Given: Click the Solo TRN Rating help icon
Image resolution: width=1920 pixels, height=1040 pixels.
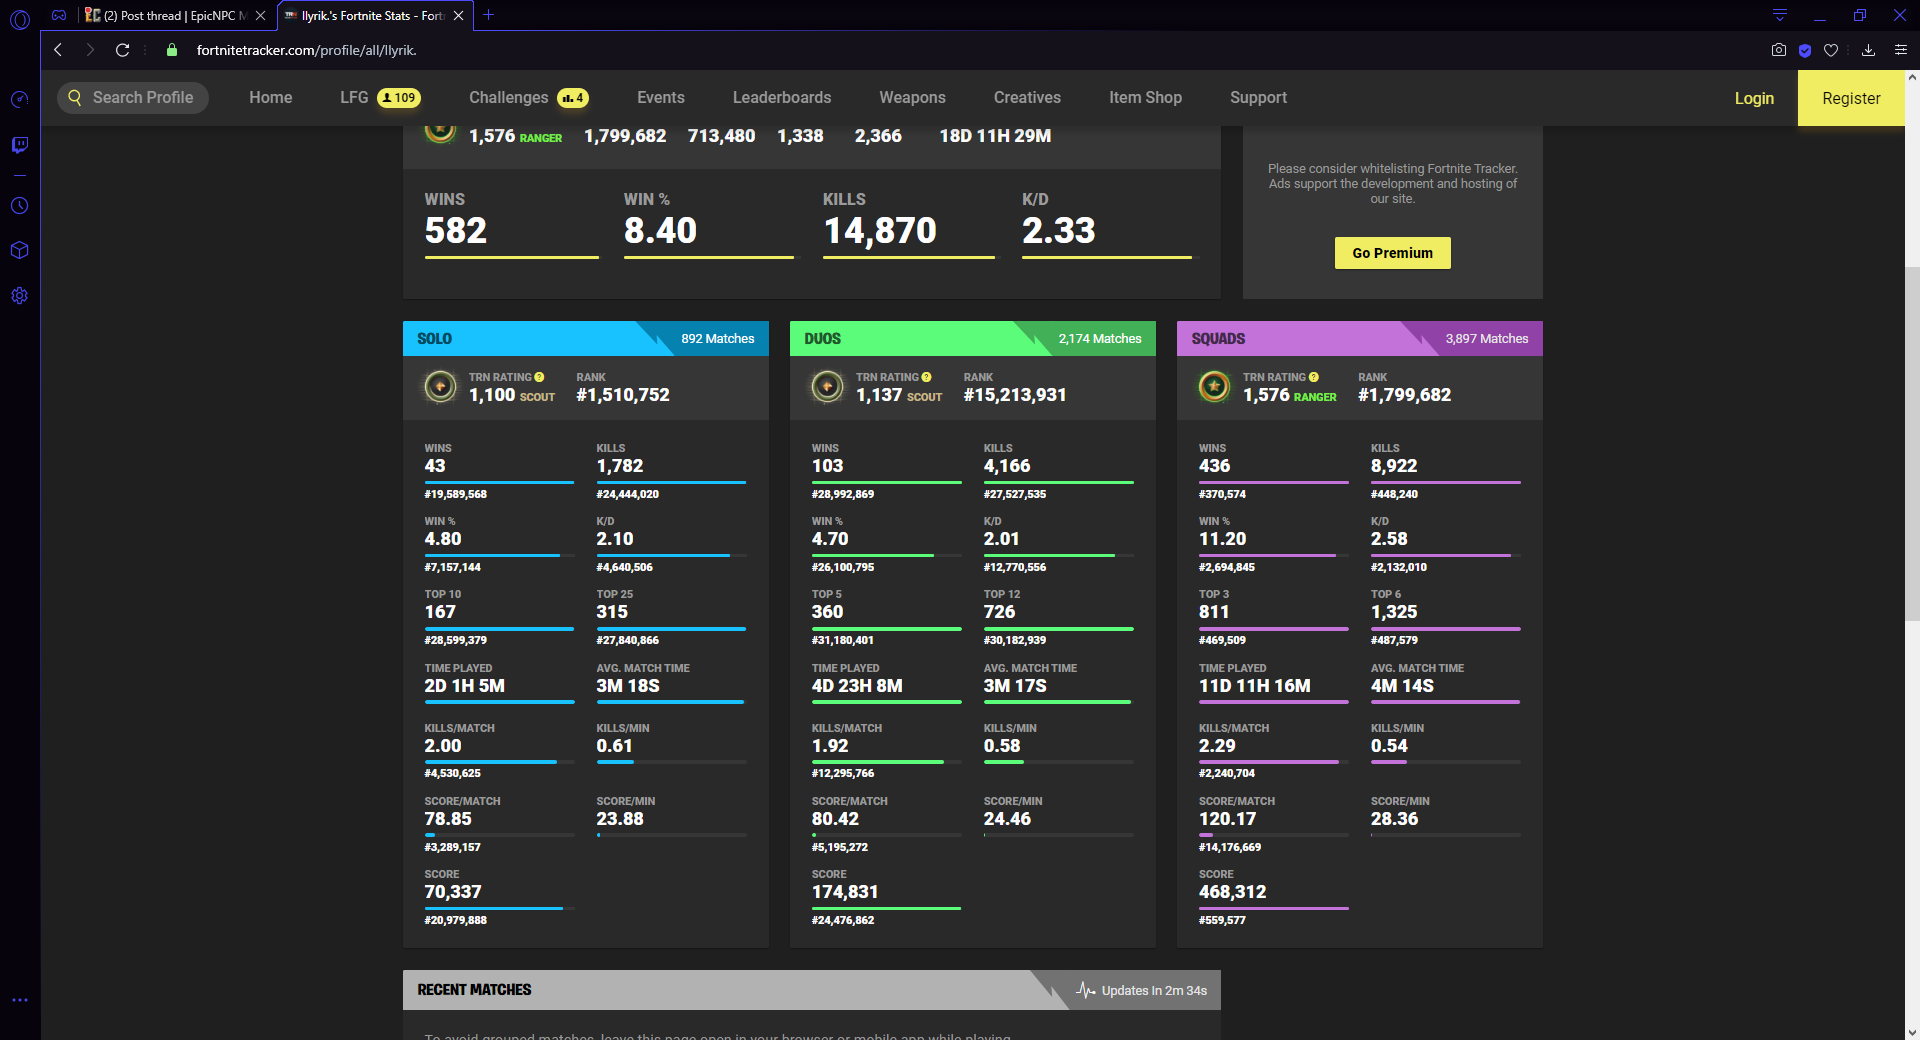Looking at the screenshot, I should pos(539,377).
